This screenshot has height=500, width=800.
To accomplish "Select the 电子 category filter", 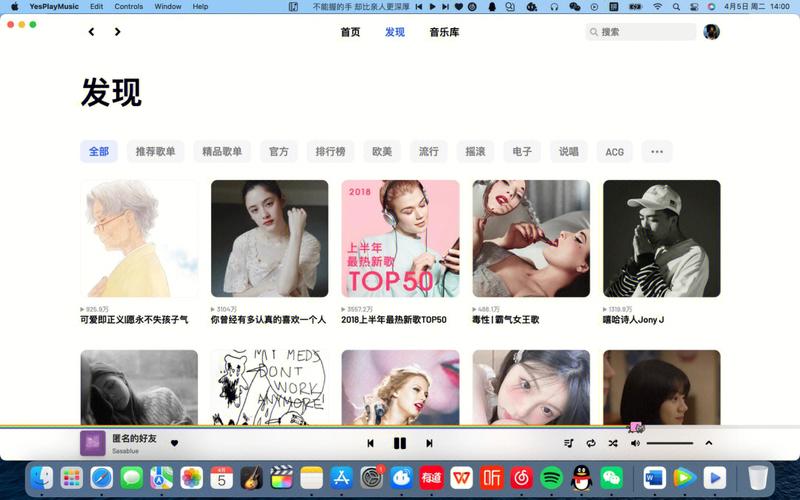I will pos(522,152).
